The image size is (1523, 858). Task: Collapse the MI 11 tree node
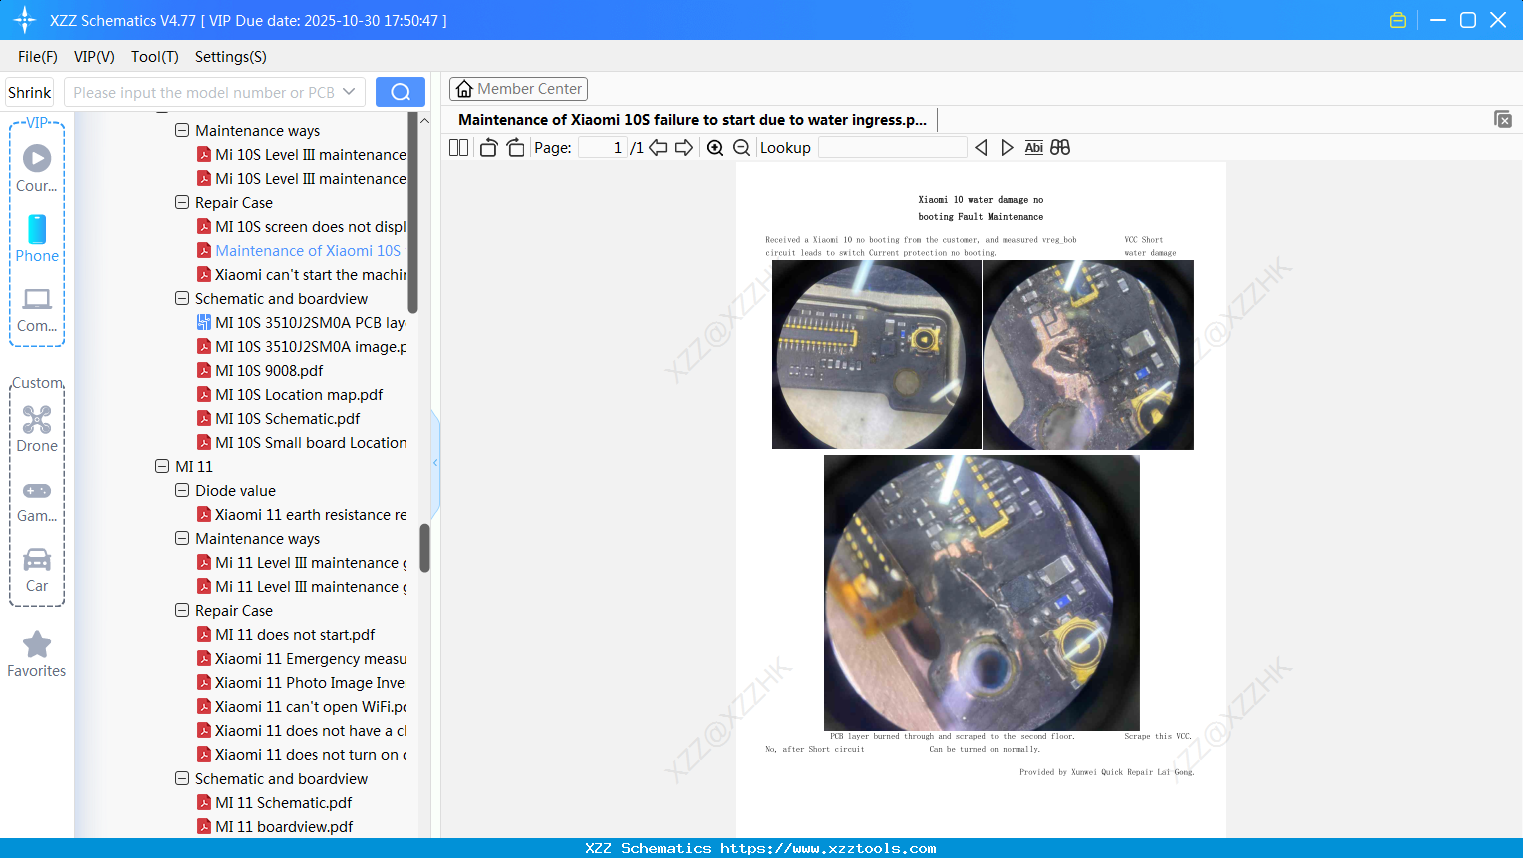coord(162,467)
